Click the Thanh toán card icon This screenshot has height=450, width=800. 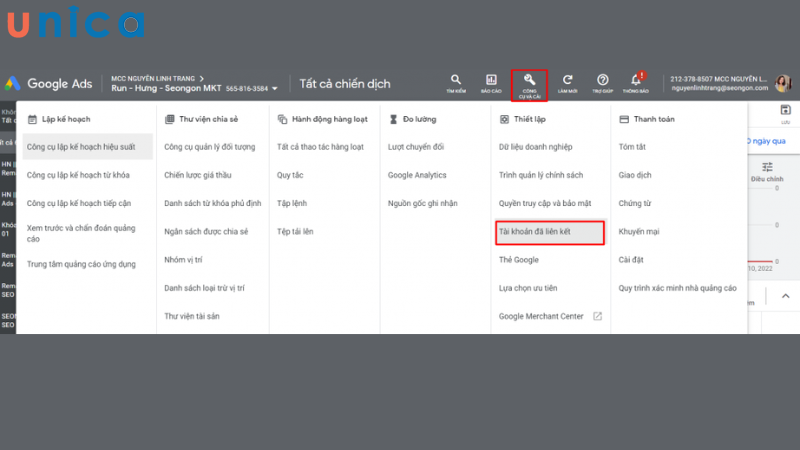point(624,119)
